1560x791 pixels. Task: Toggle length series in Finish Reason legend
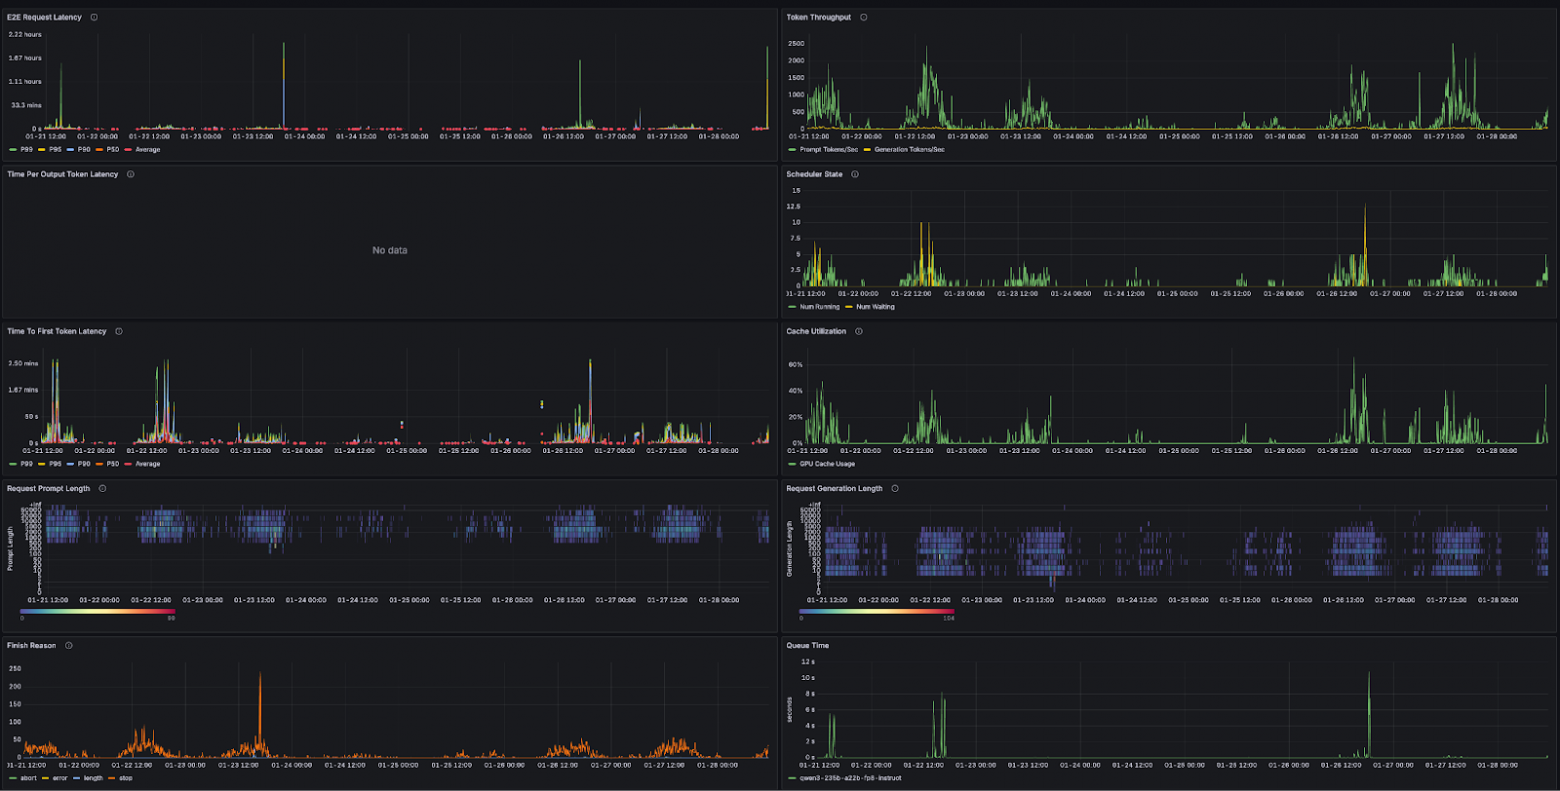coord(88,778)
